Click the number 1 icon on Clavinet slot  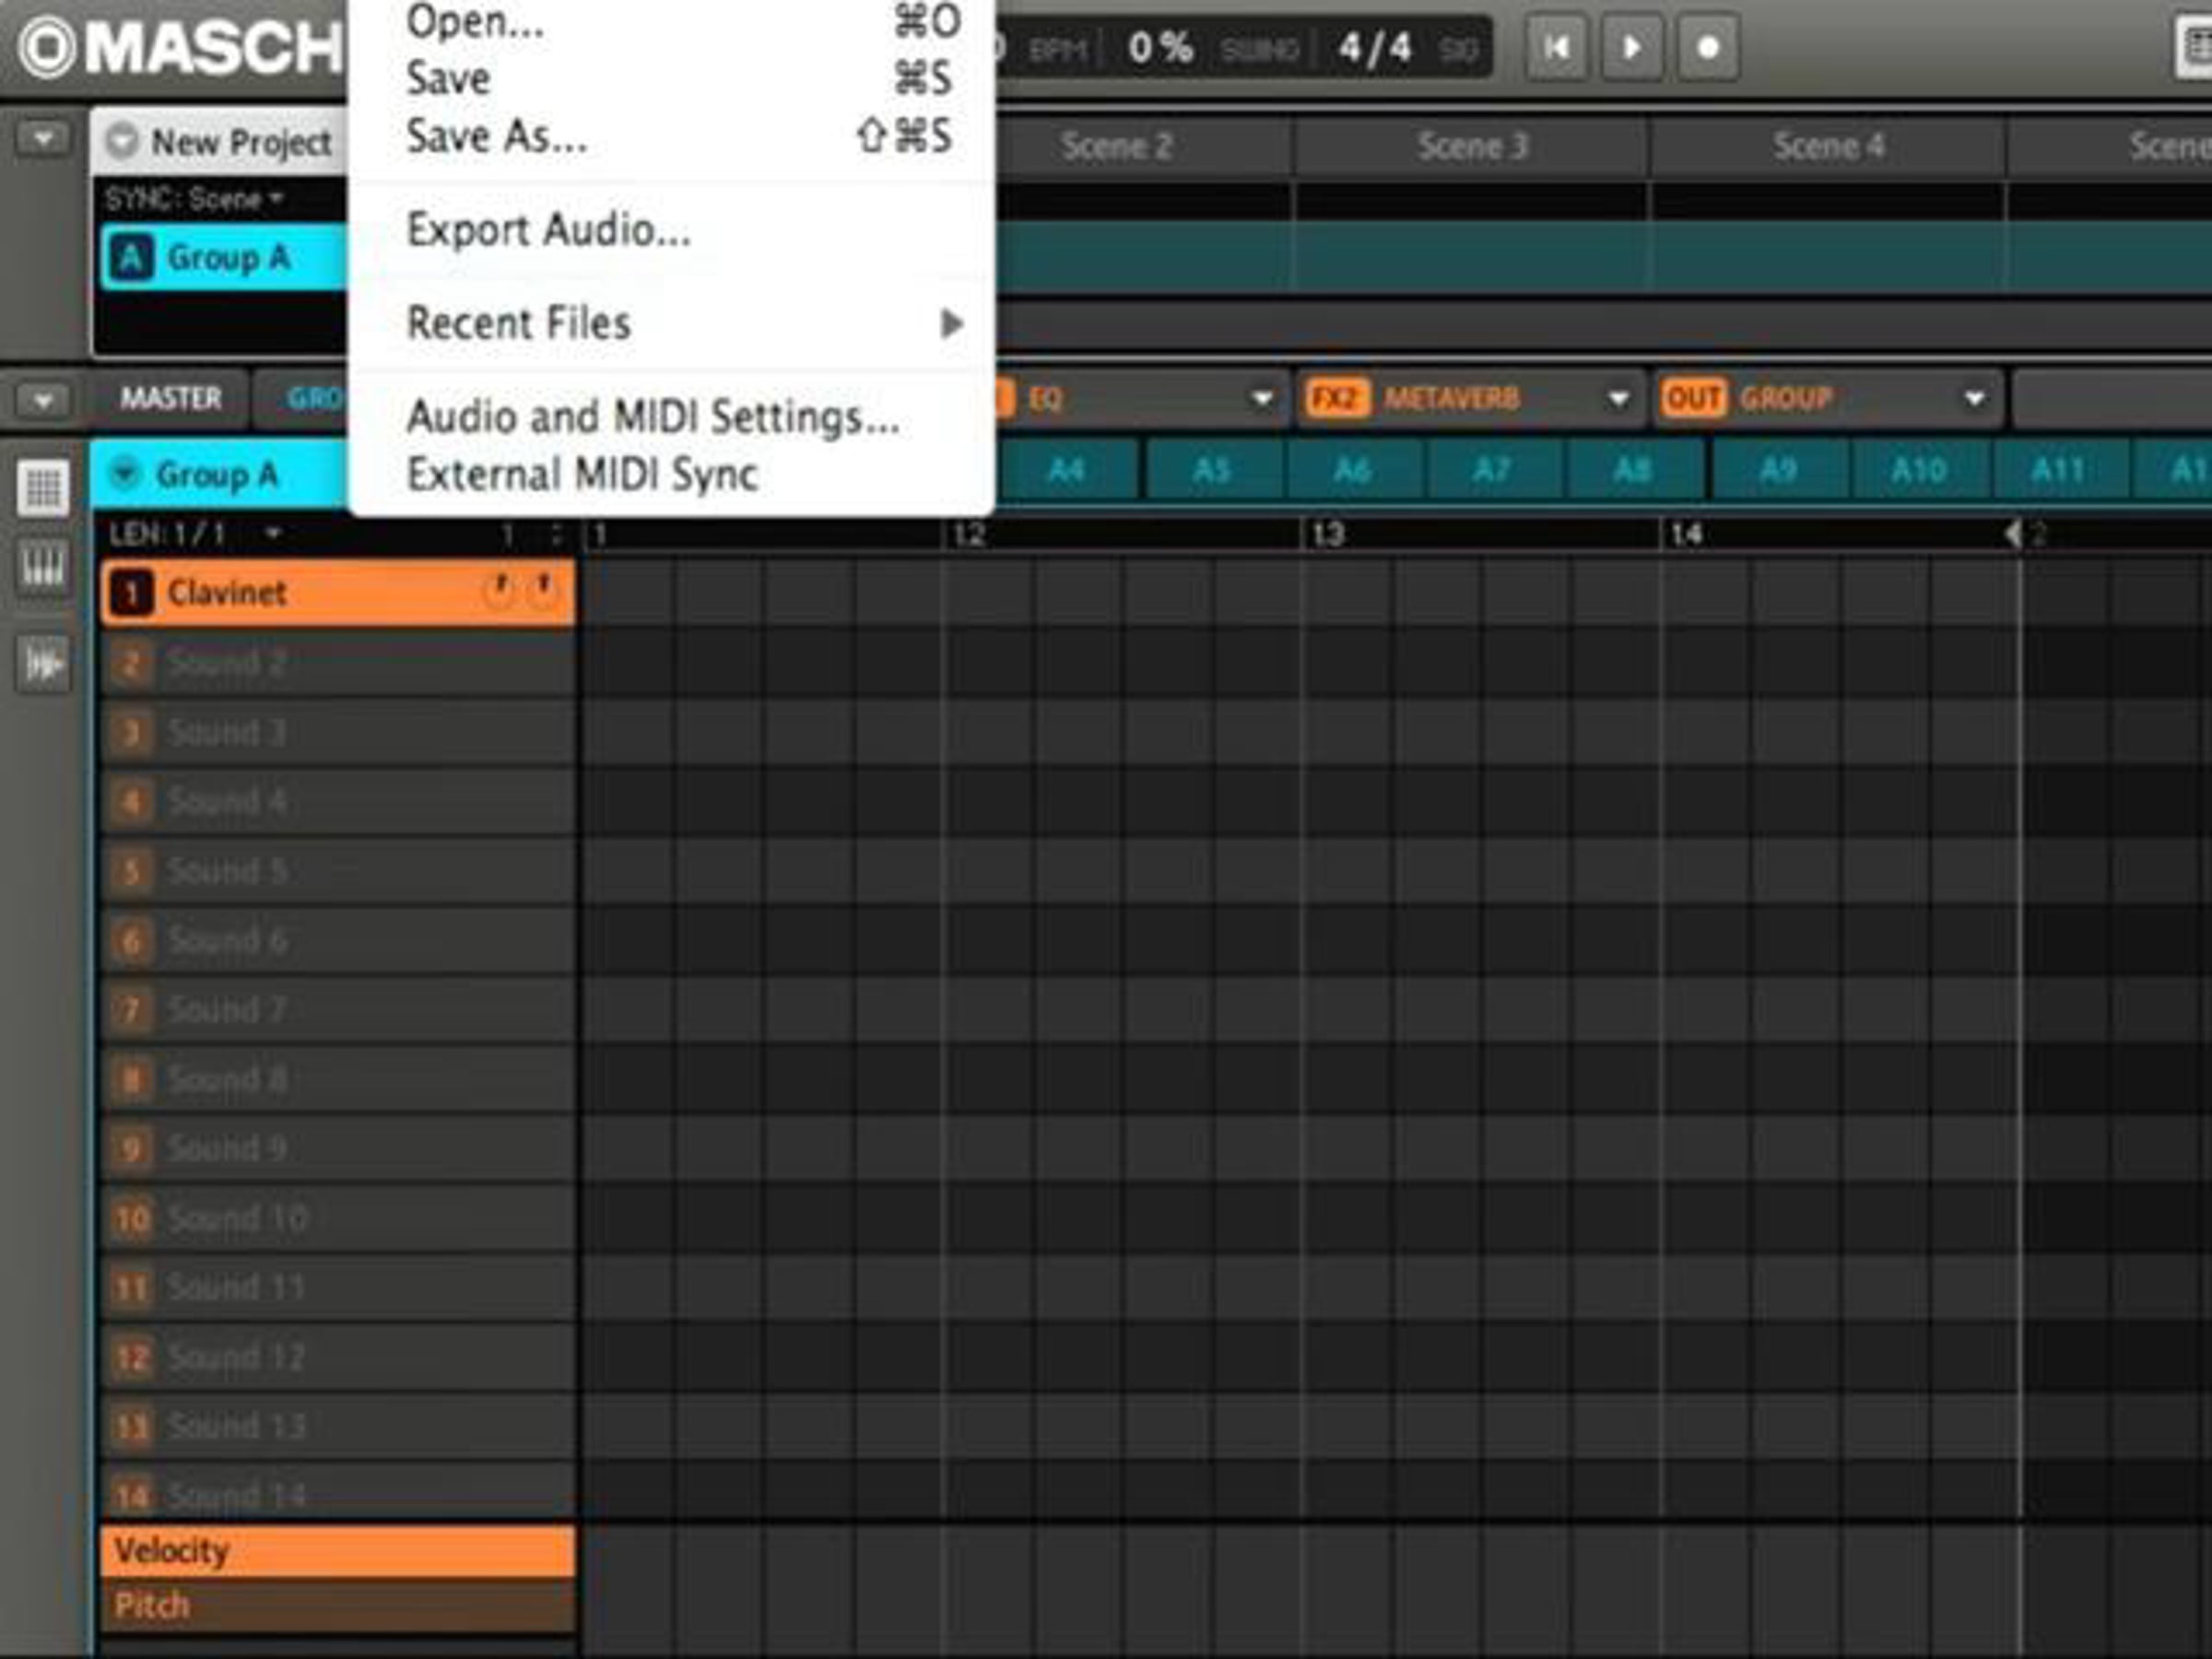coord(131,593)
